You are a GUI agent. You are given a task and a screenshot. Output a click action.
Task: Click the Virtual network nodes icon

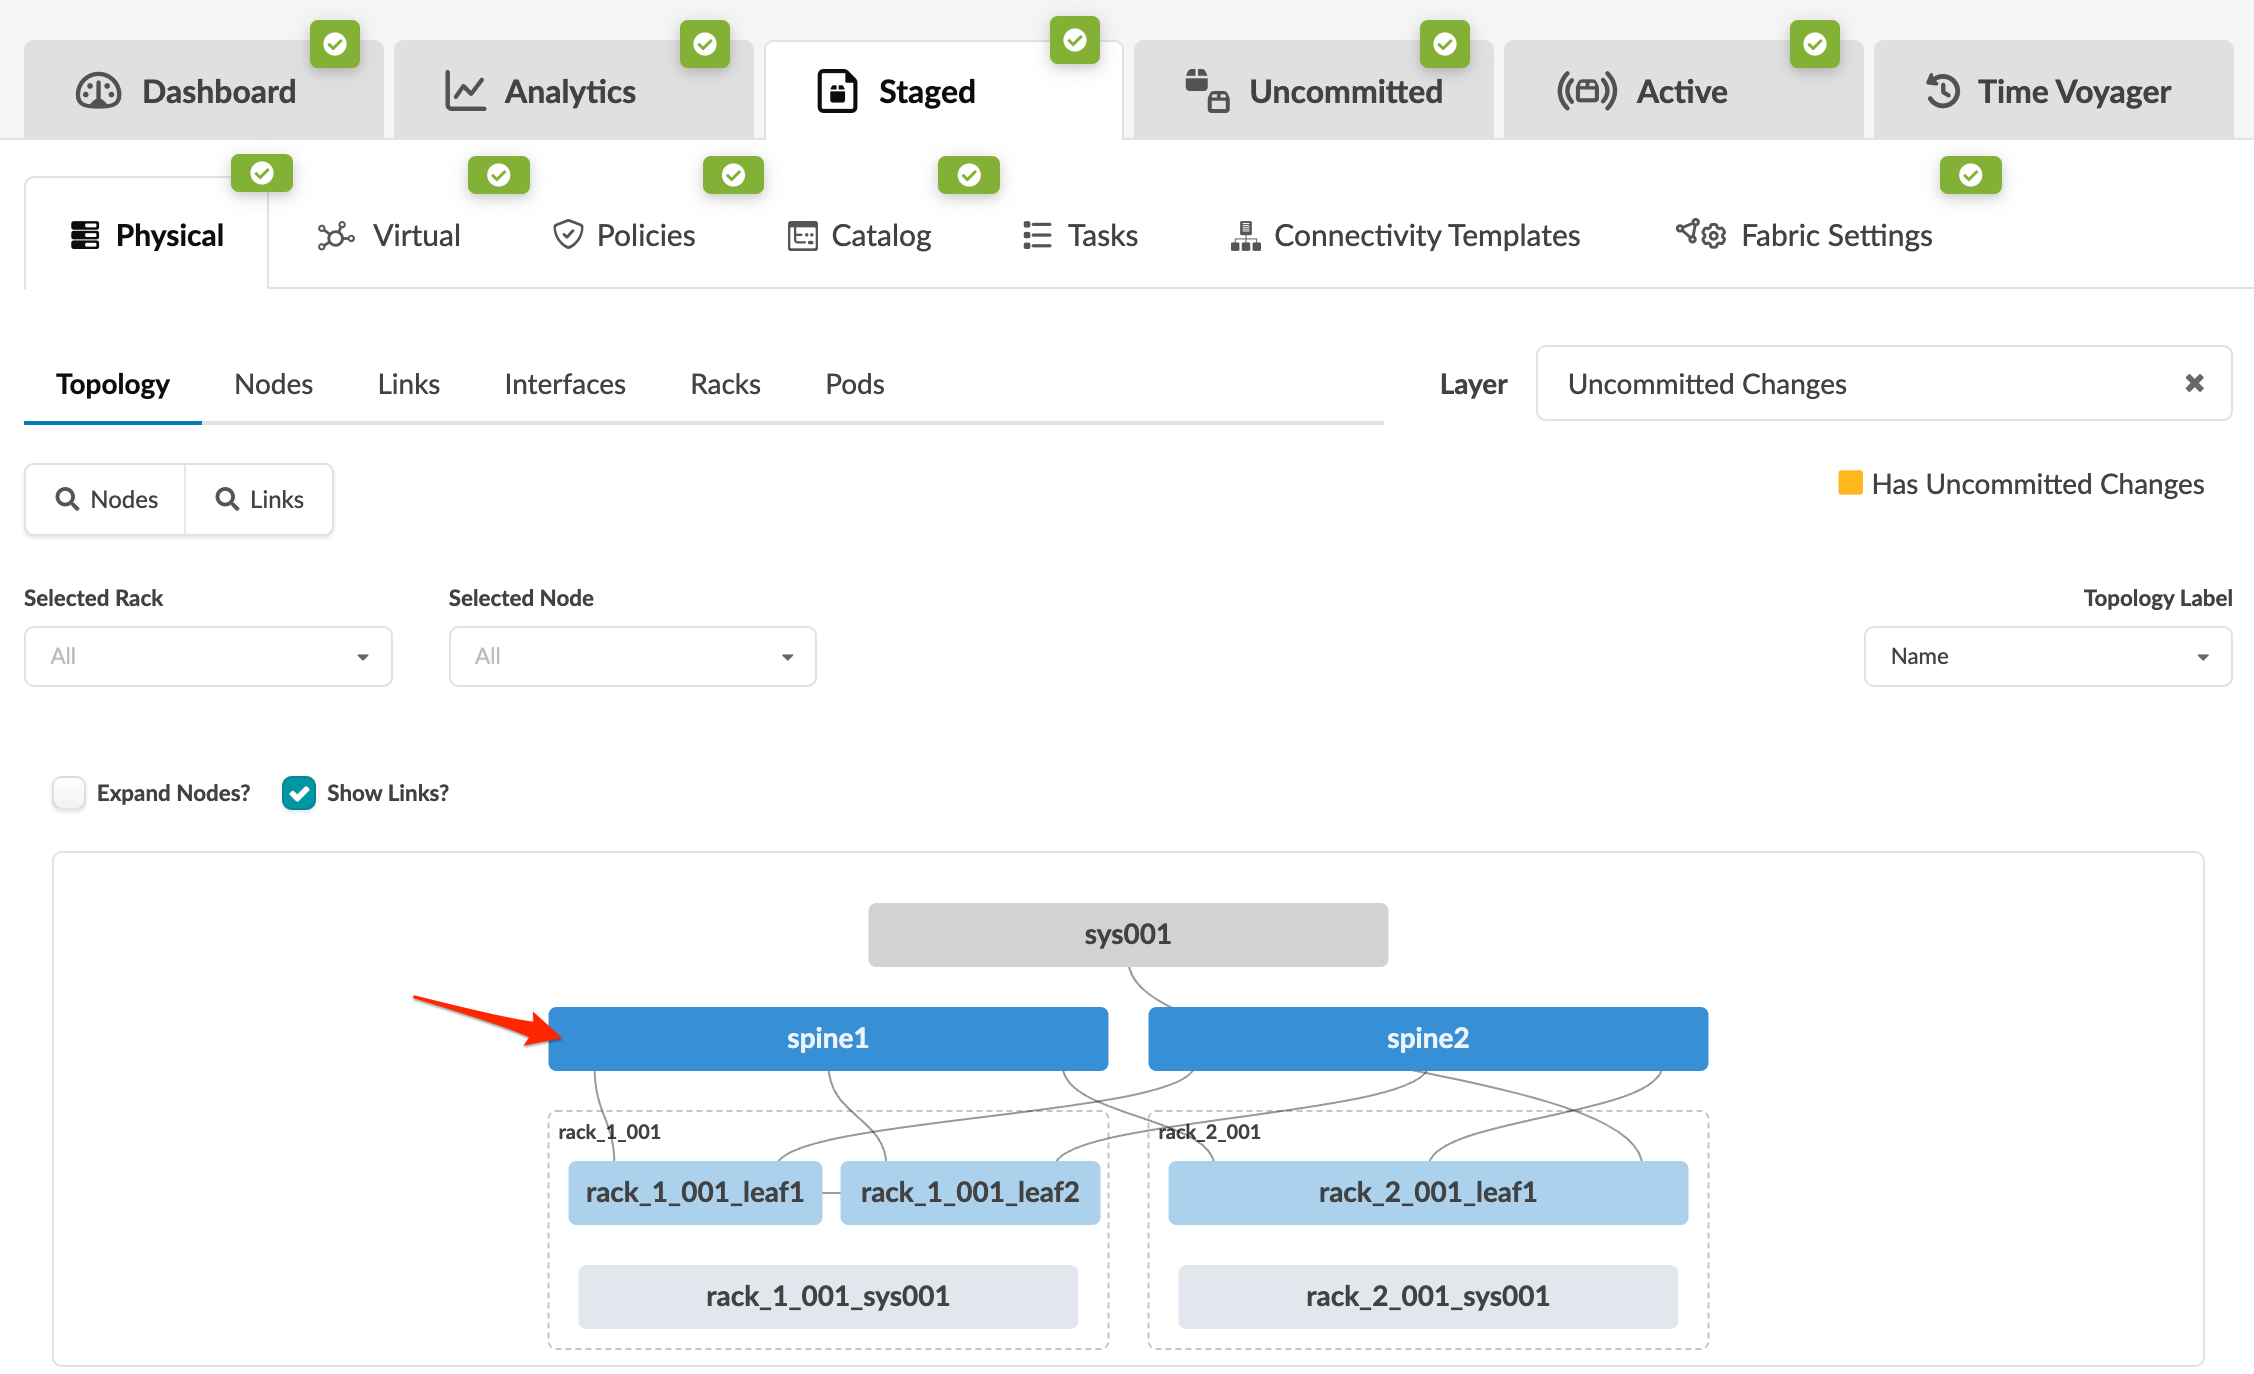[x=336, y=236]
